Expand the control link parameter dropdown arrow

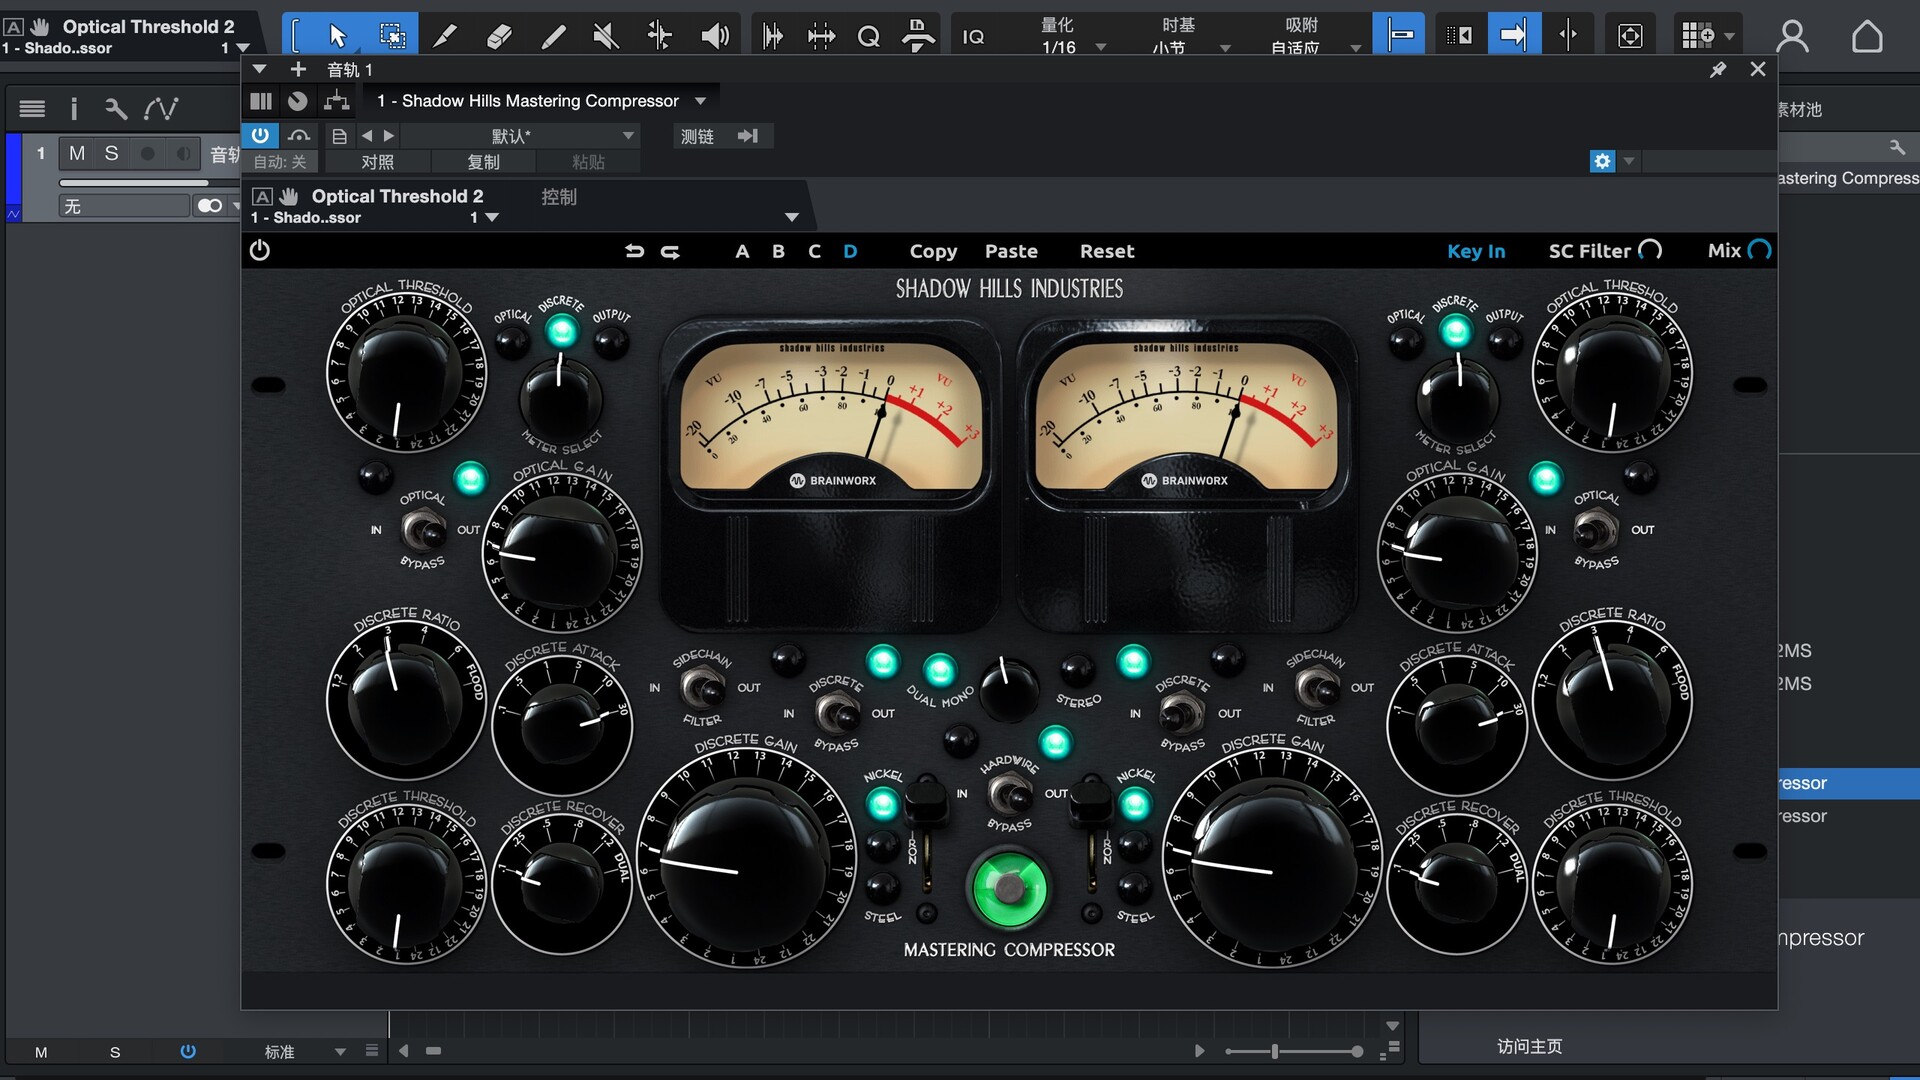pyautogui.click(x=791, y=217)
